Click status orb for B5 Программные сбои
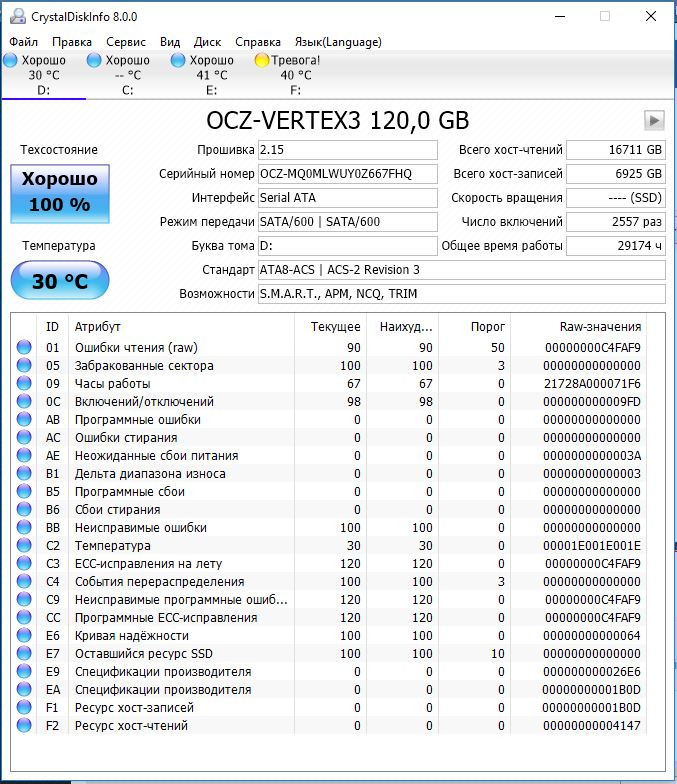This screenshot has height=784, width=677. [x=24, y=491]
